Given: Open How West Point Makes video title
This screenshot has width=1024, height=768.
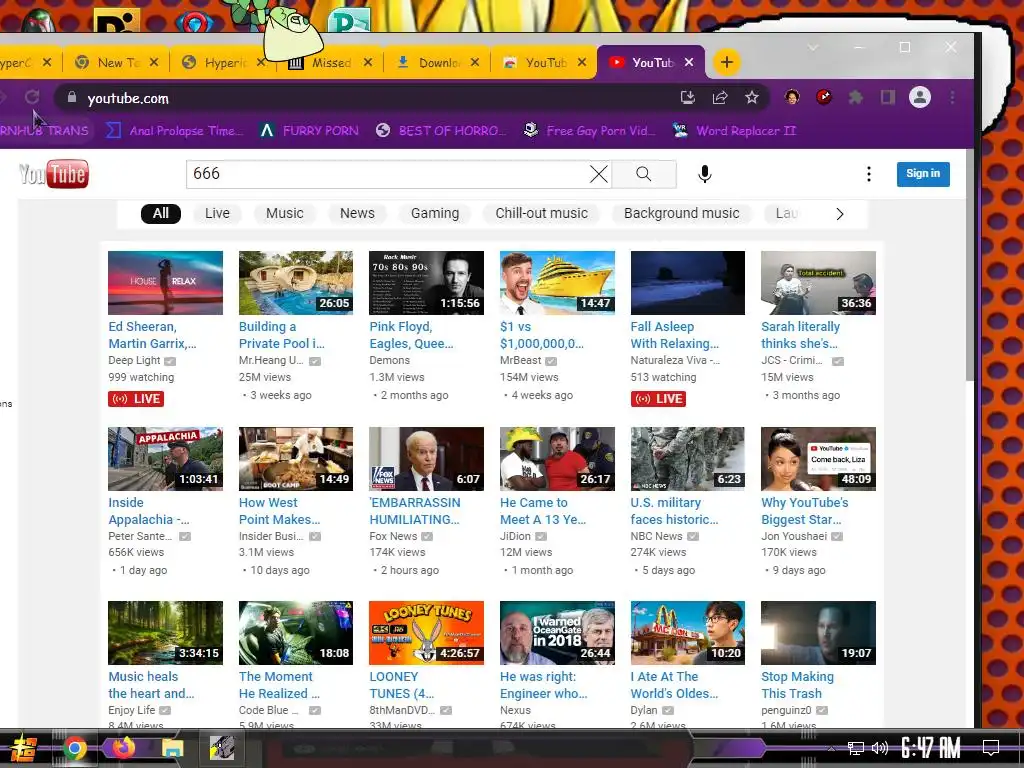Looking at the screenshot, I should tap(280, 511).
